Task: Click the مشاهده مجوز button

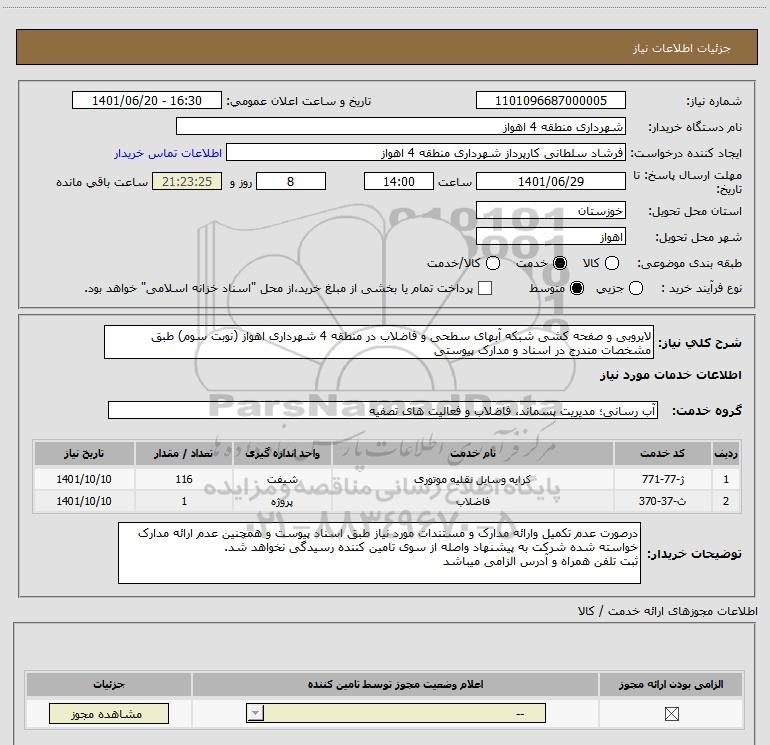Action: tap(109, 714)
